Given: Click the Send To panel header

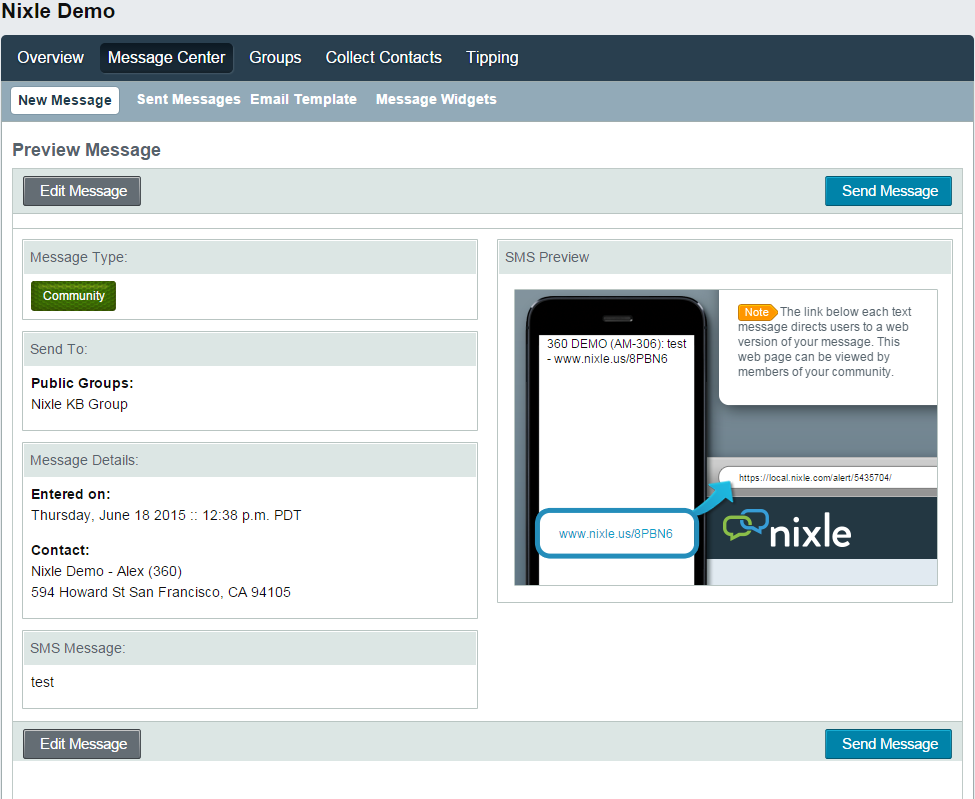Looking at the screenshot, I should point(250,349).
